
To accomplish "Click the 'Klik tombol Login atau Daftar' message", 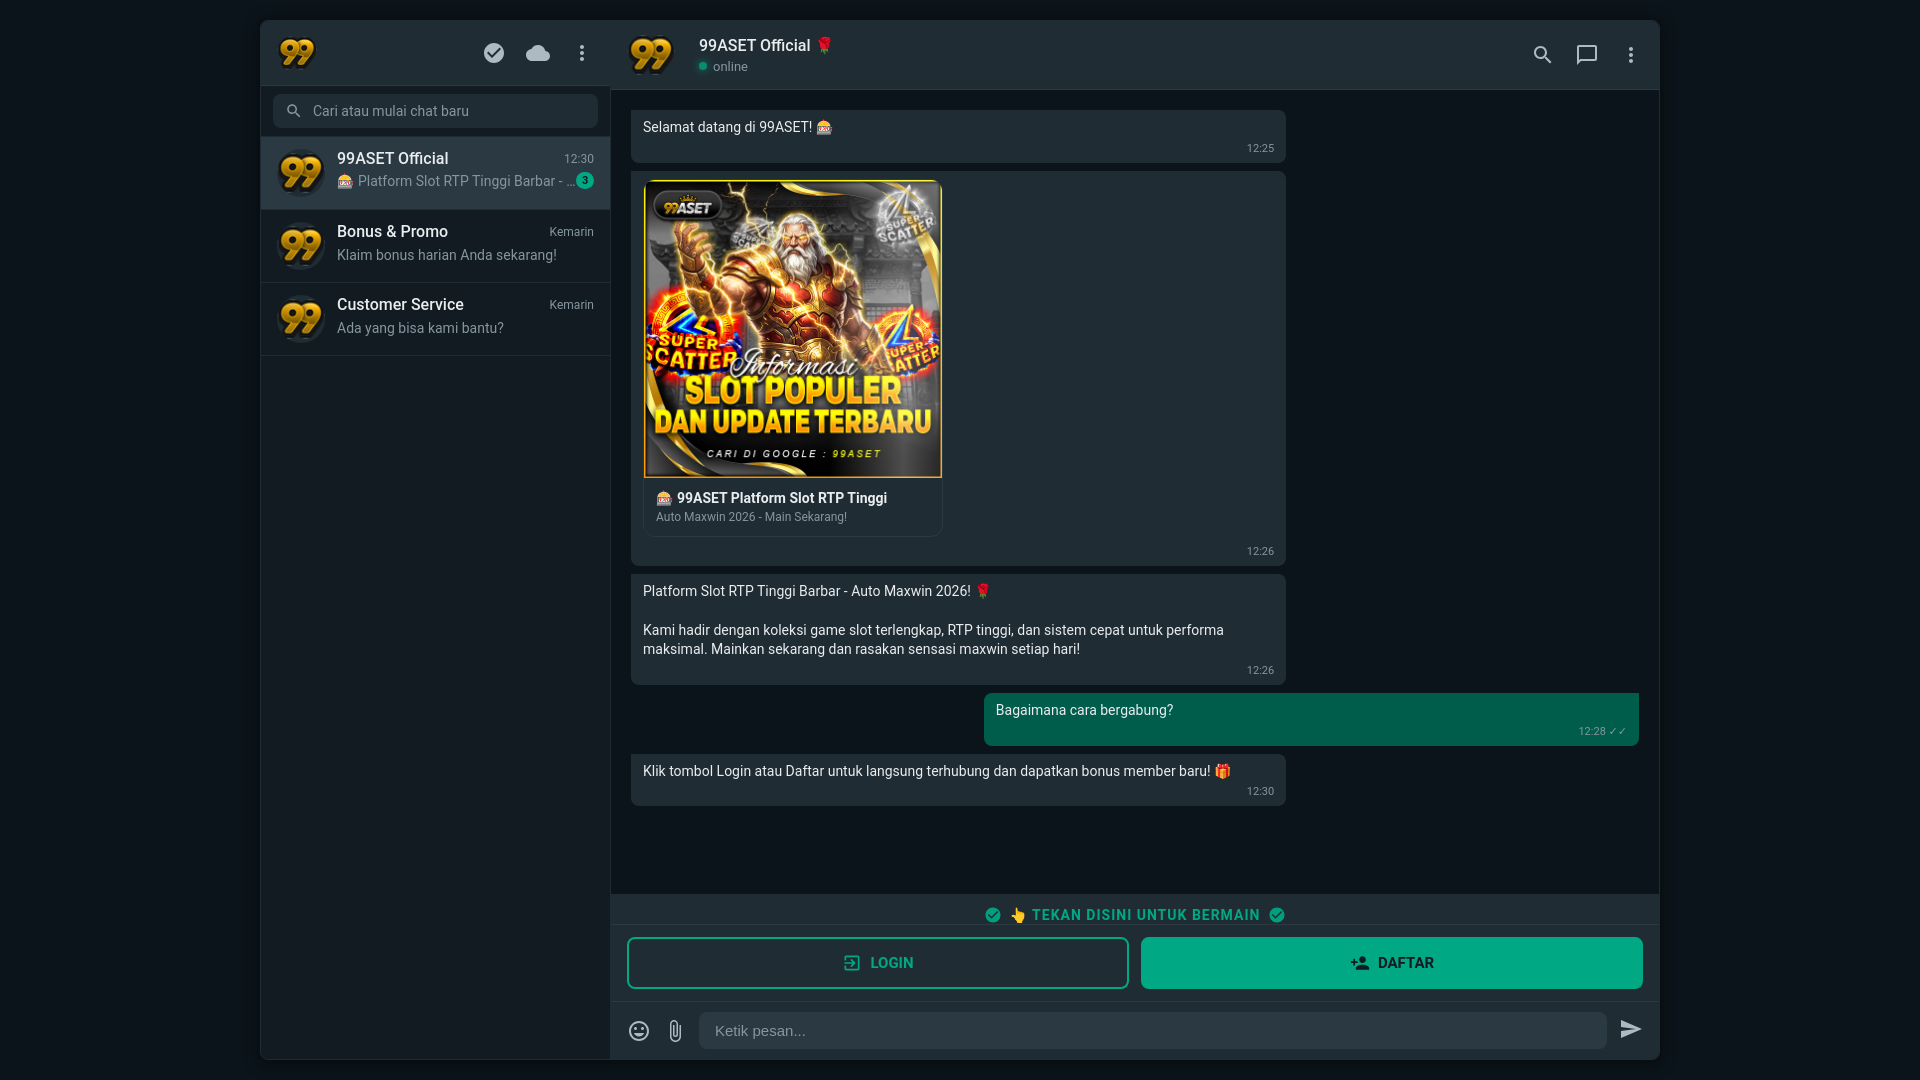I will click(x=958, y=780).
